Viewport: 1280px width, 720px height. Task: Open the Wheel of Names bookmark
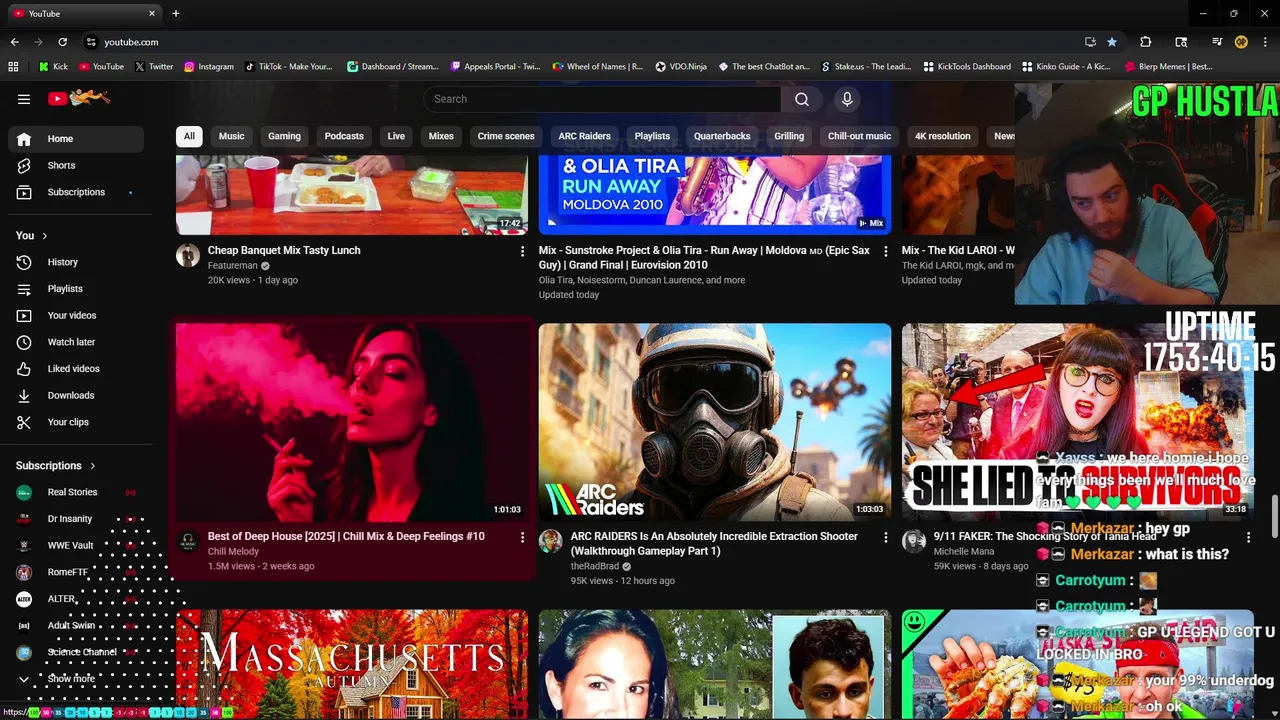(598, 67)
